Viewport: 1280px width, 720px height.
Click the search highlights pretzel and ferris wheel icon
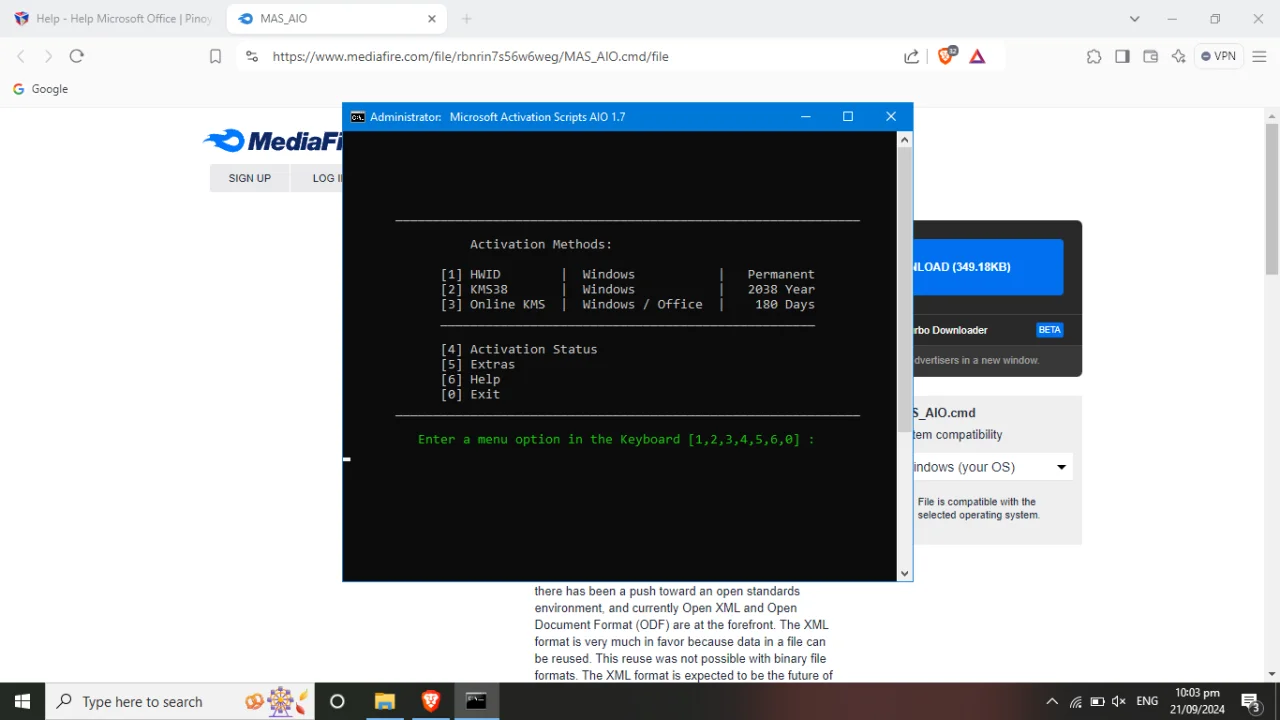[x=278, y=701]
